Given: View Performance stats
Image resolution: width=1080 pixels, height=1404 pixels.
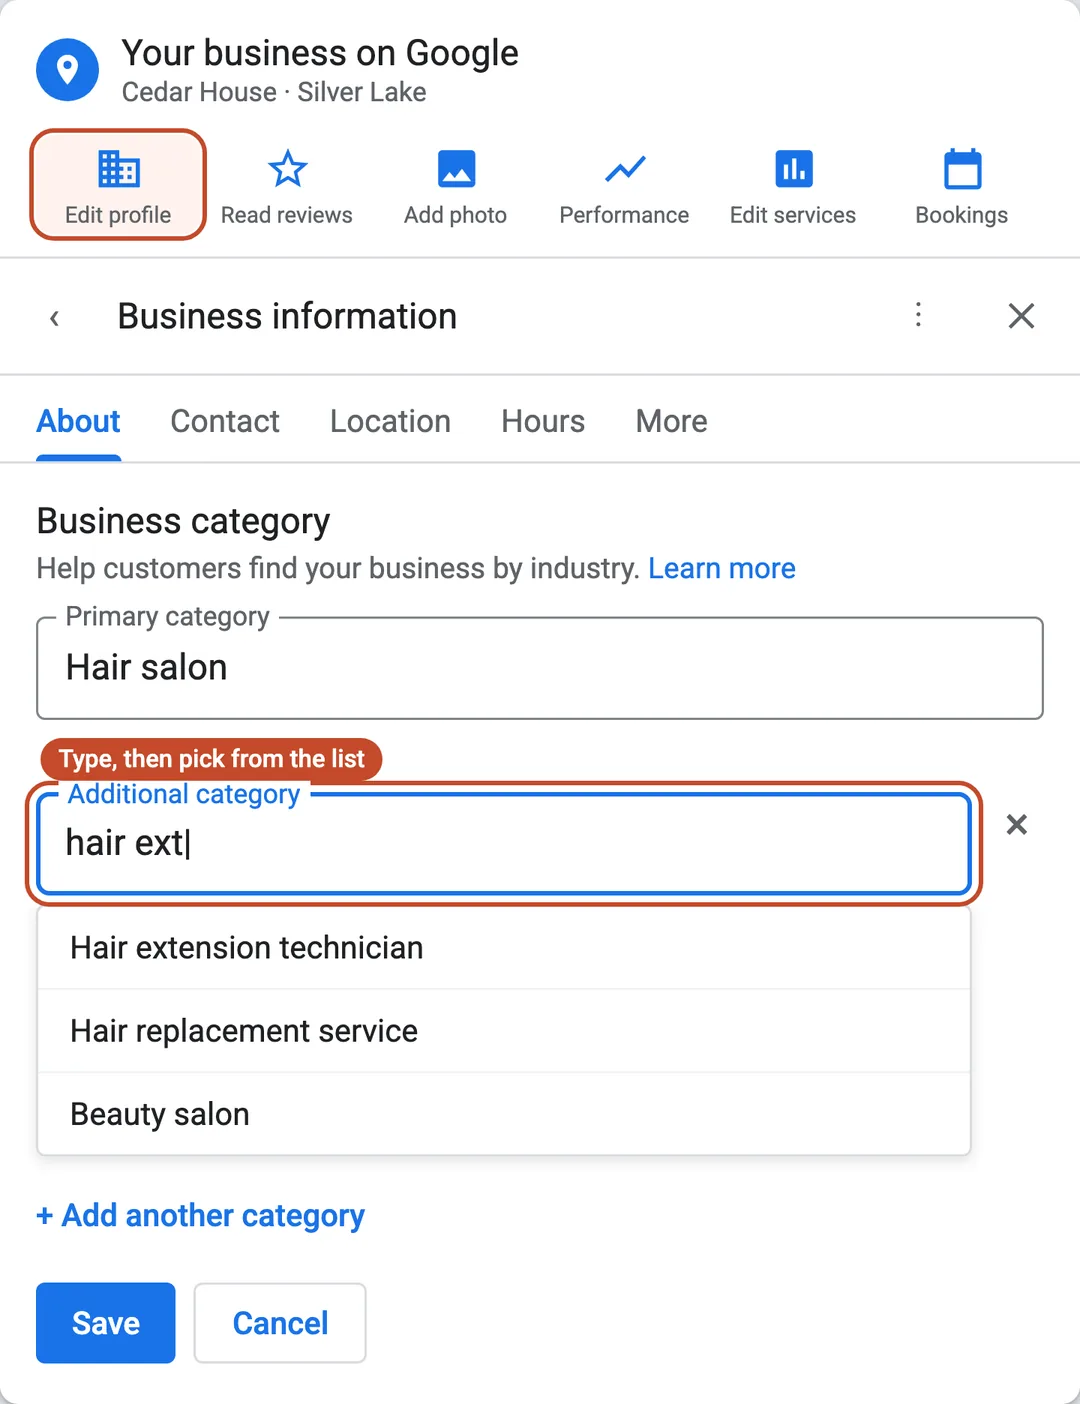Looking at the screenshot, I should coord(624,187).
